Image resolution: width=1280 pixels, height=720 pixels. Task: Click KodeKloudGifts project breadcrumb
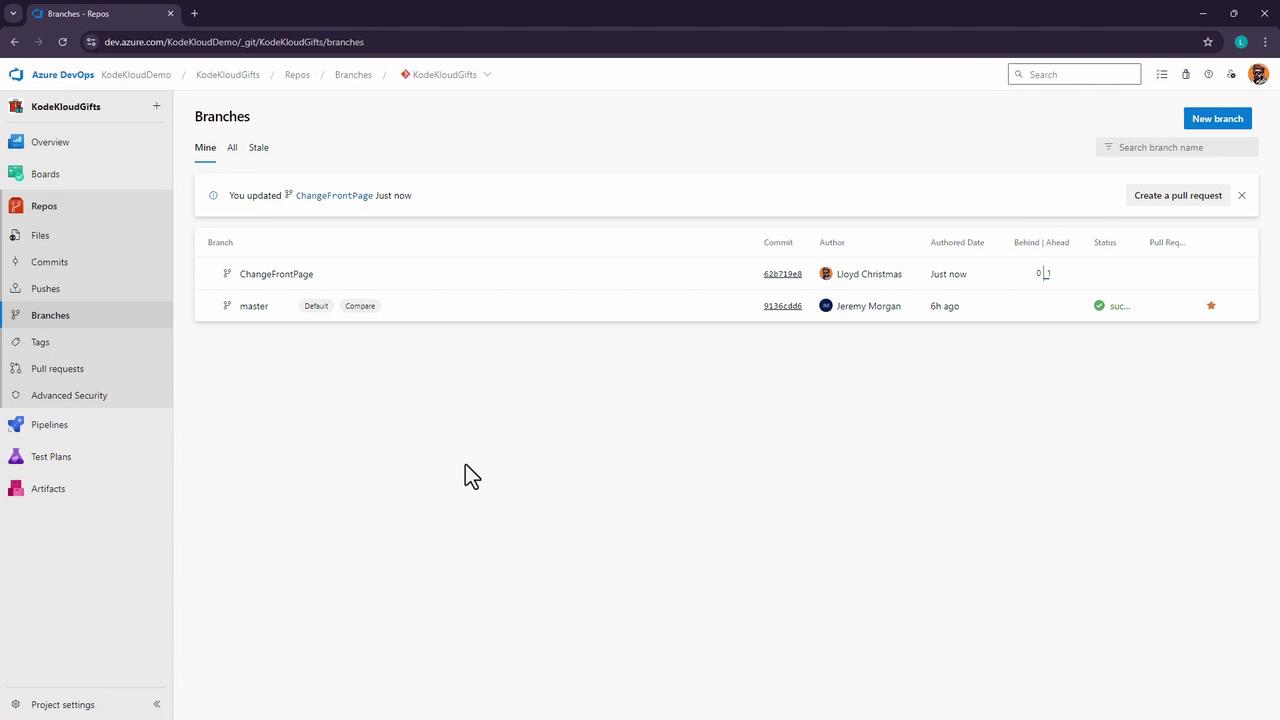tap(228, 74)
